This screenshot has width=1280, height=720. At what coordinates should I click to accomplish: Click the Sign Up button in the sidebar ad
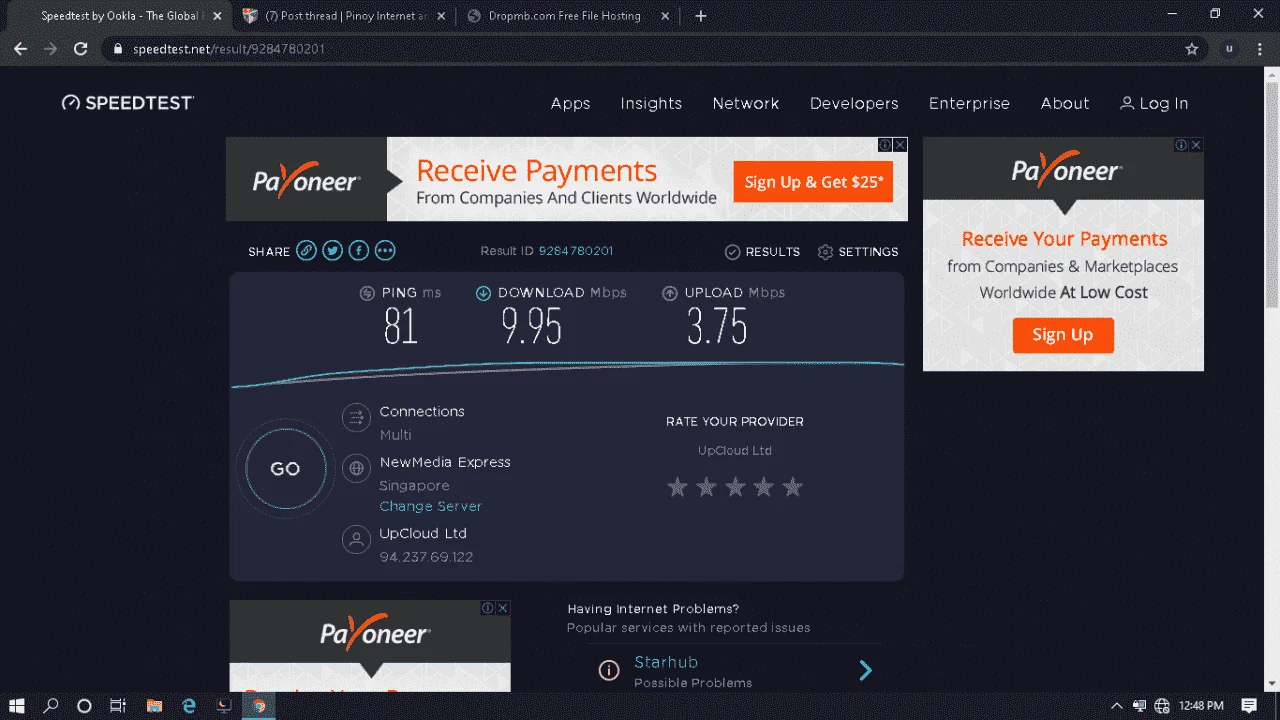click(x=1063, y=335)
